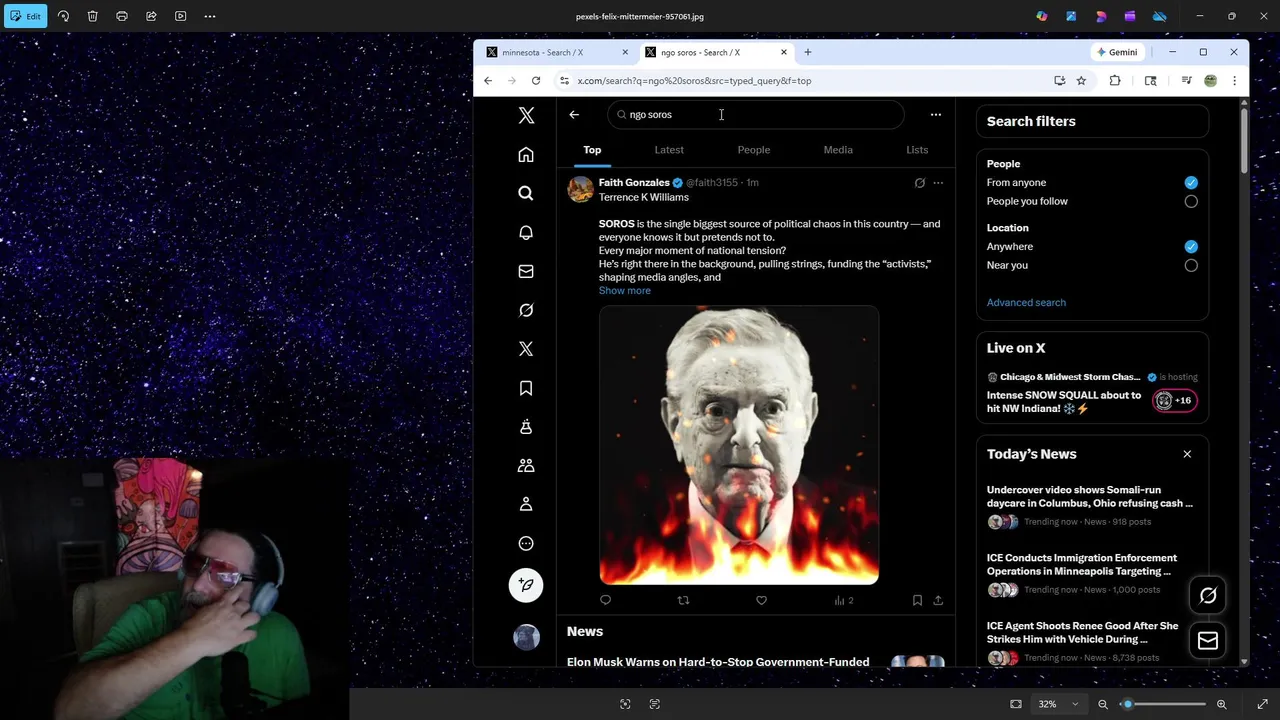Click the X logo in sidebar
This screenshot has height=720, width=1280.
click(526, 116)
